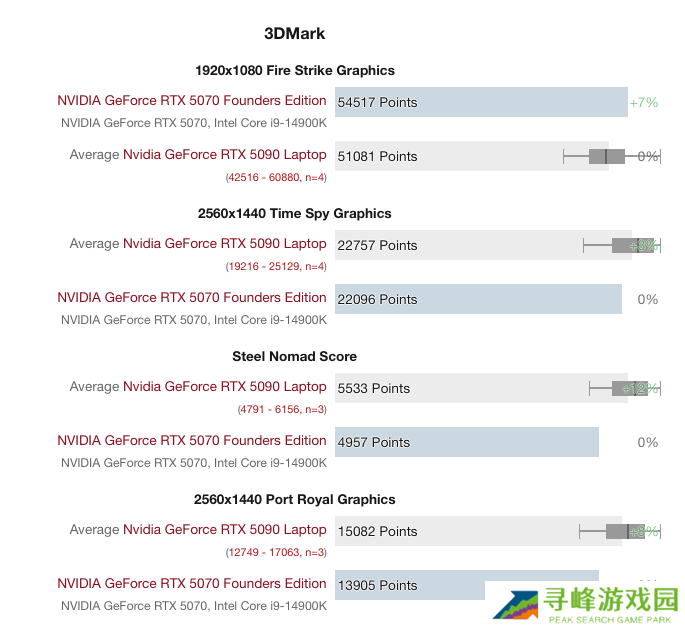Click the 51081 Points result bar

tap(472, 156)
